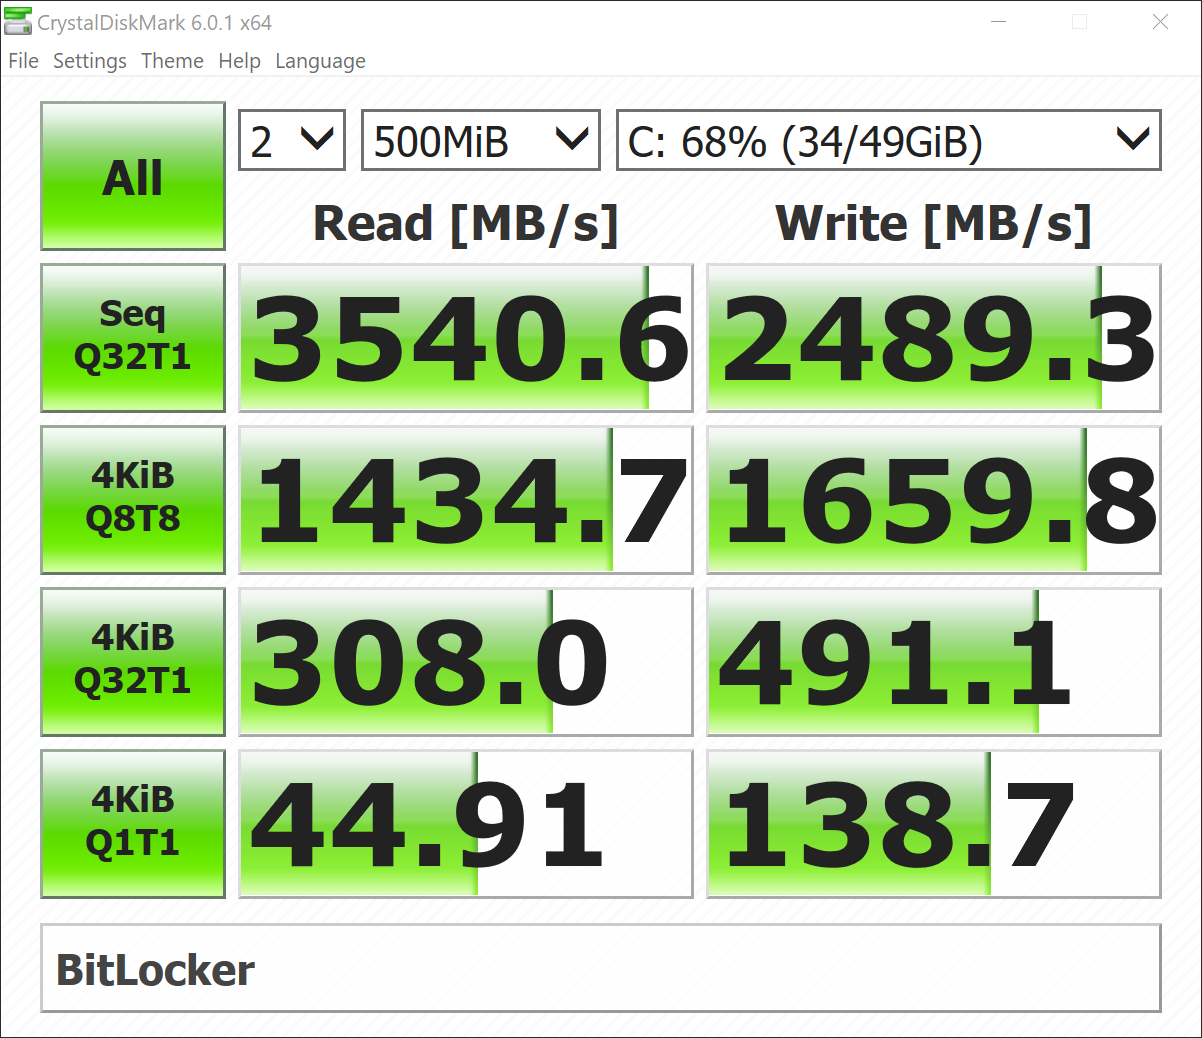
Task: Select the 4KiB Q8T8 read value 1434.7
Action: point(466,500)
